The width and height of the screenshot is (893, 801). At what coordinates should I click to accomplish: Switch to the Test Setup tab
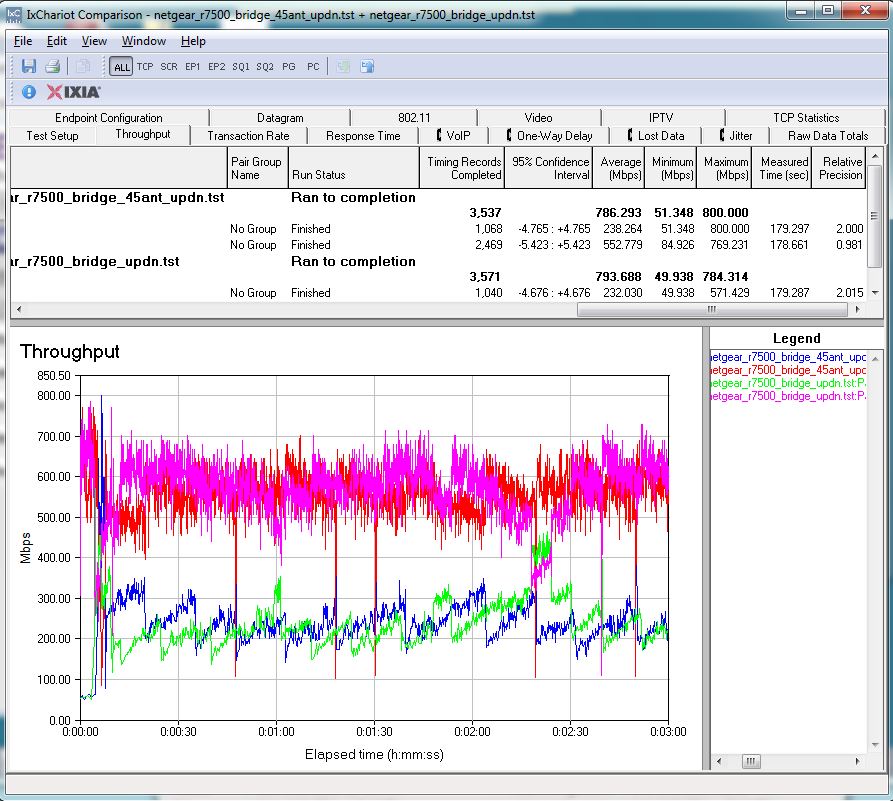click(x=52, y=136)
